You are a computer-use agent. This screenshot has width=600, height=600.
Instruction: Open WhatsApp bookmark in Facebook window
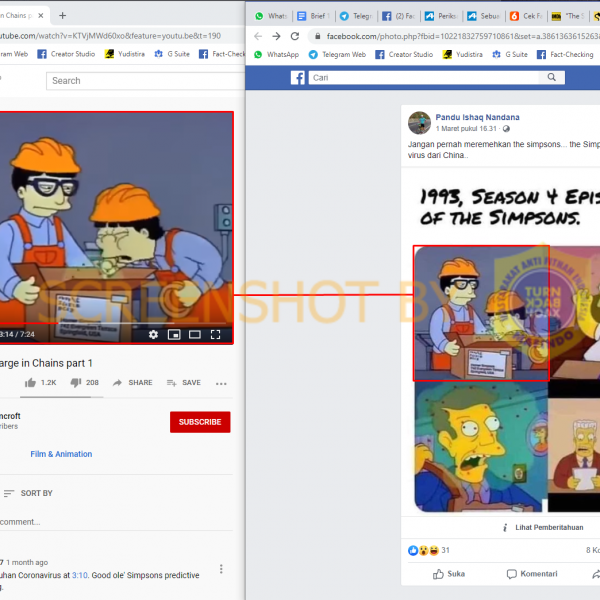click(277, 54)
